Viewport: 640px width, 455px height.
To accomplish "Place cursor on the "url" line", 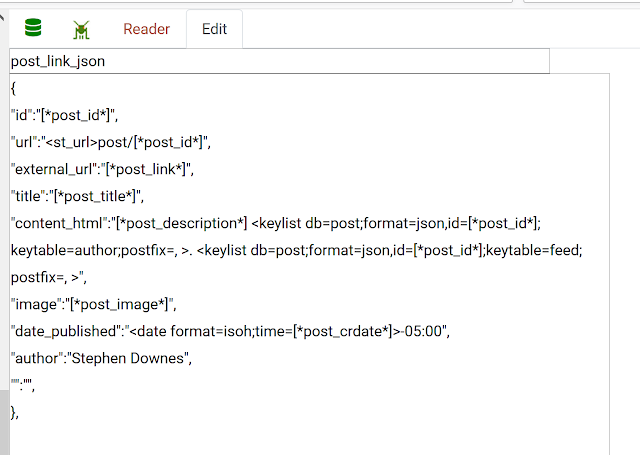I will click(111, 141).
